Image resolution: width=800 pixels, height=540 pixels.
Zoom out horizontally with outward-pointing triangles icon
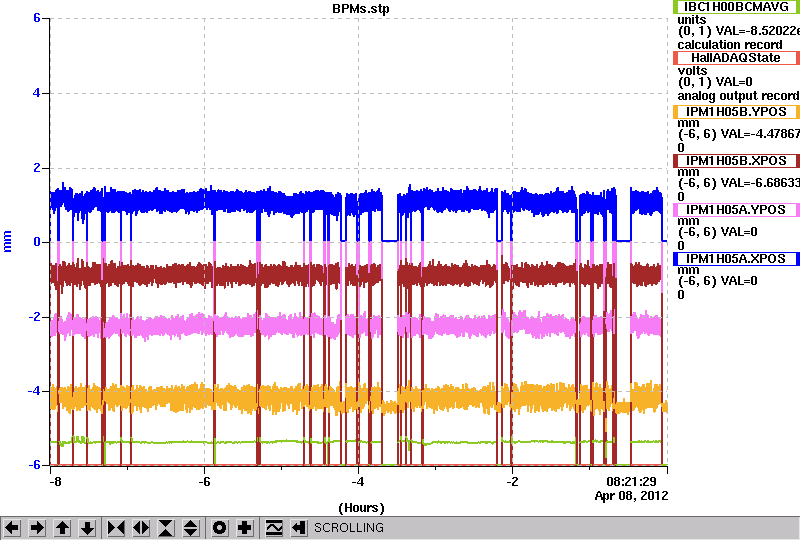pos(141,528)
